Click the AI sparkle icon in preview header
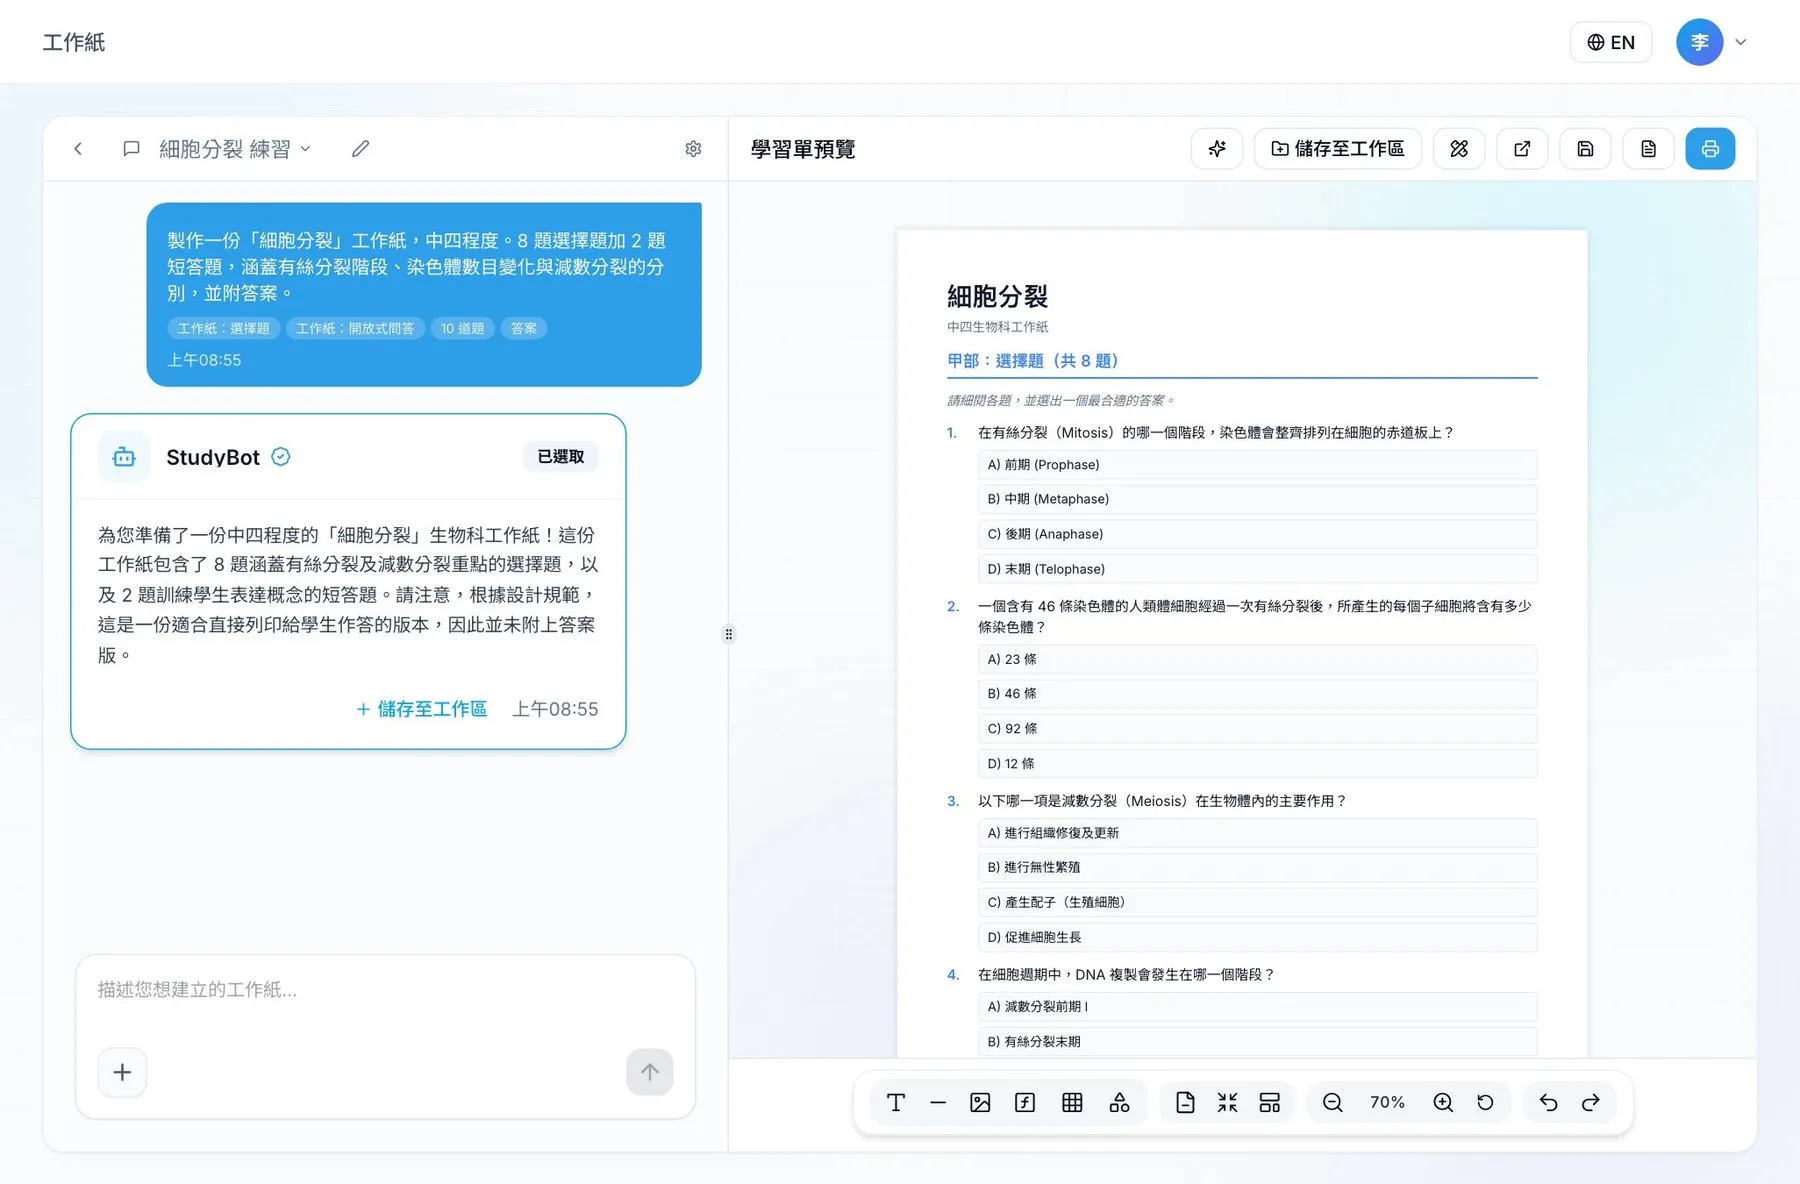The image size is (1800, 1184). (1217, 149)
